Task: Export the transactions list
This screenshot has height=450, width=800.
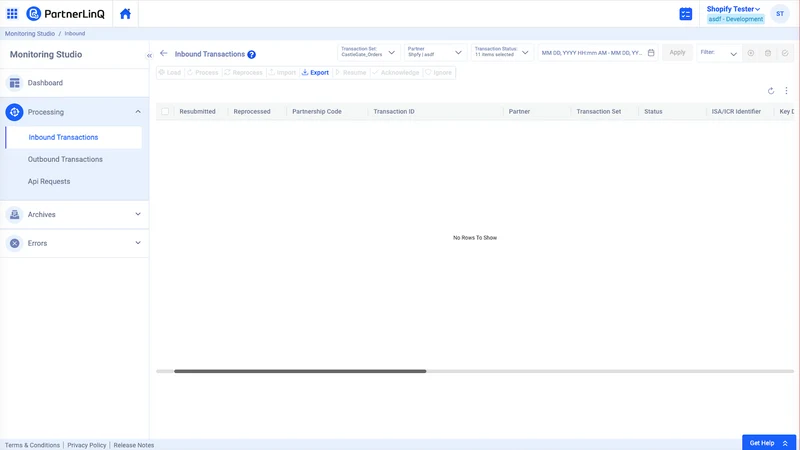Action: pos(315,72)
